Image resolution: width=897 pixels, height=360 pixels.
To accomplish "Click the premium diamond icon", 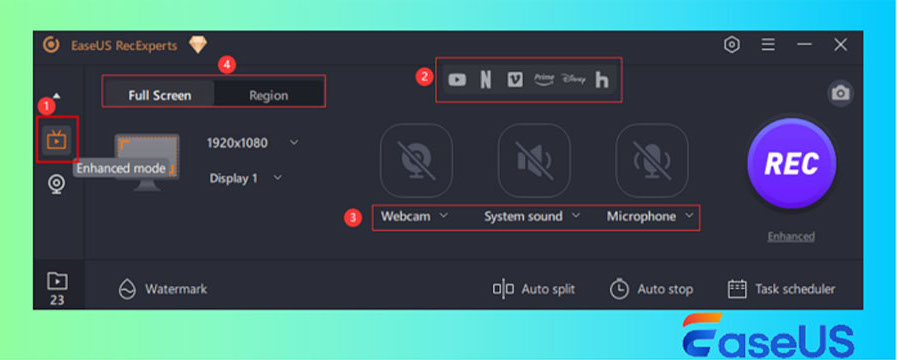I will point(198,45).
